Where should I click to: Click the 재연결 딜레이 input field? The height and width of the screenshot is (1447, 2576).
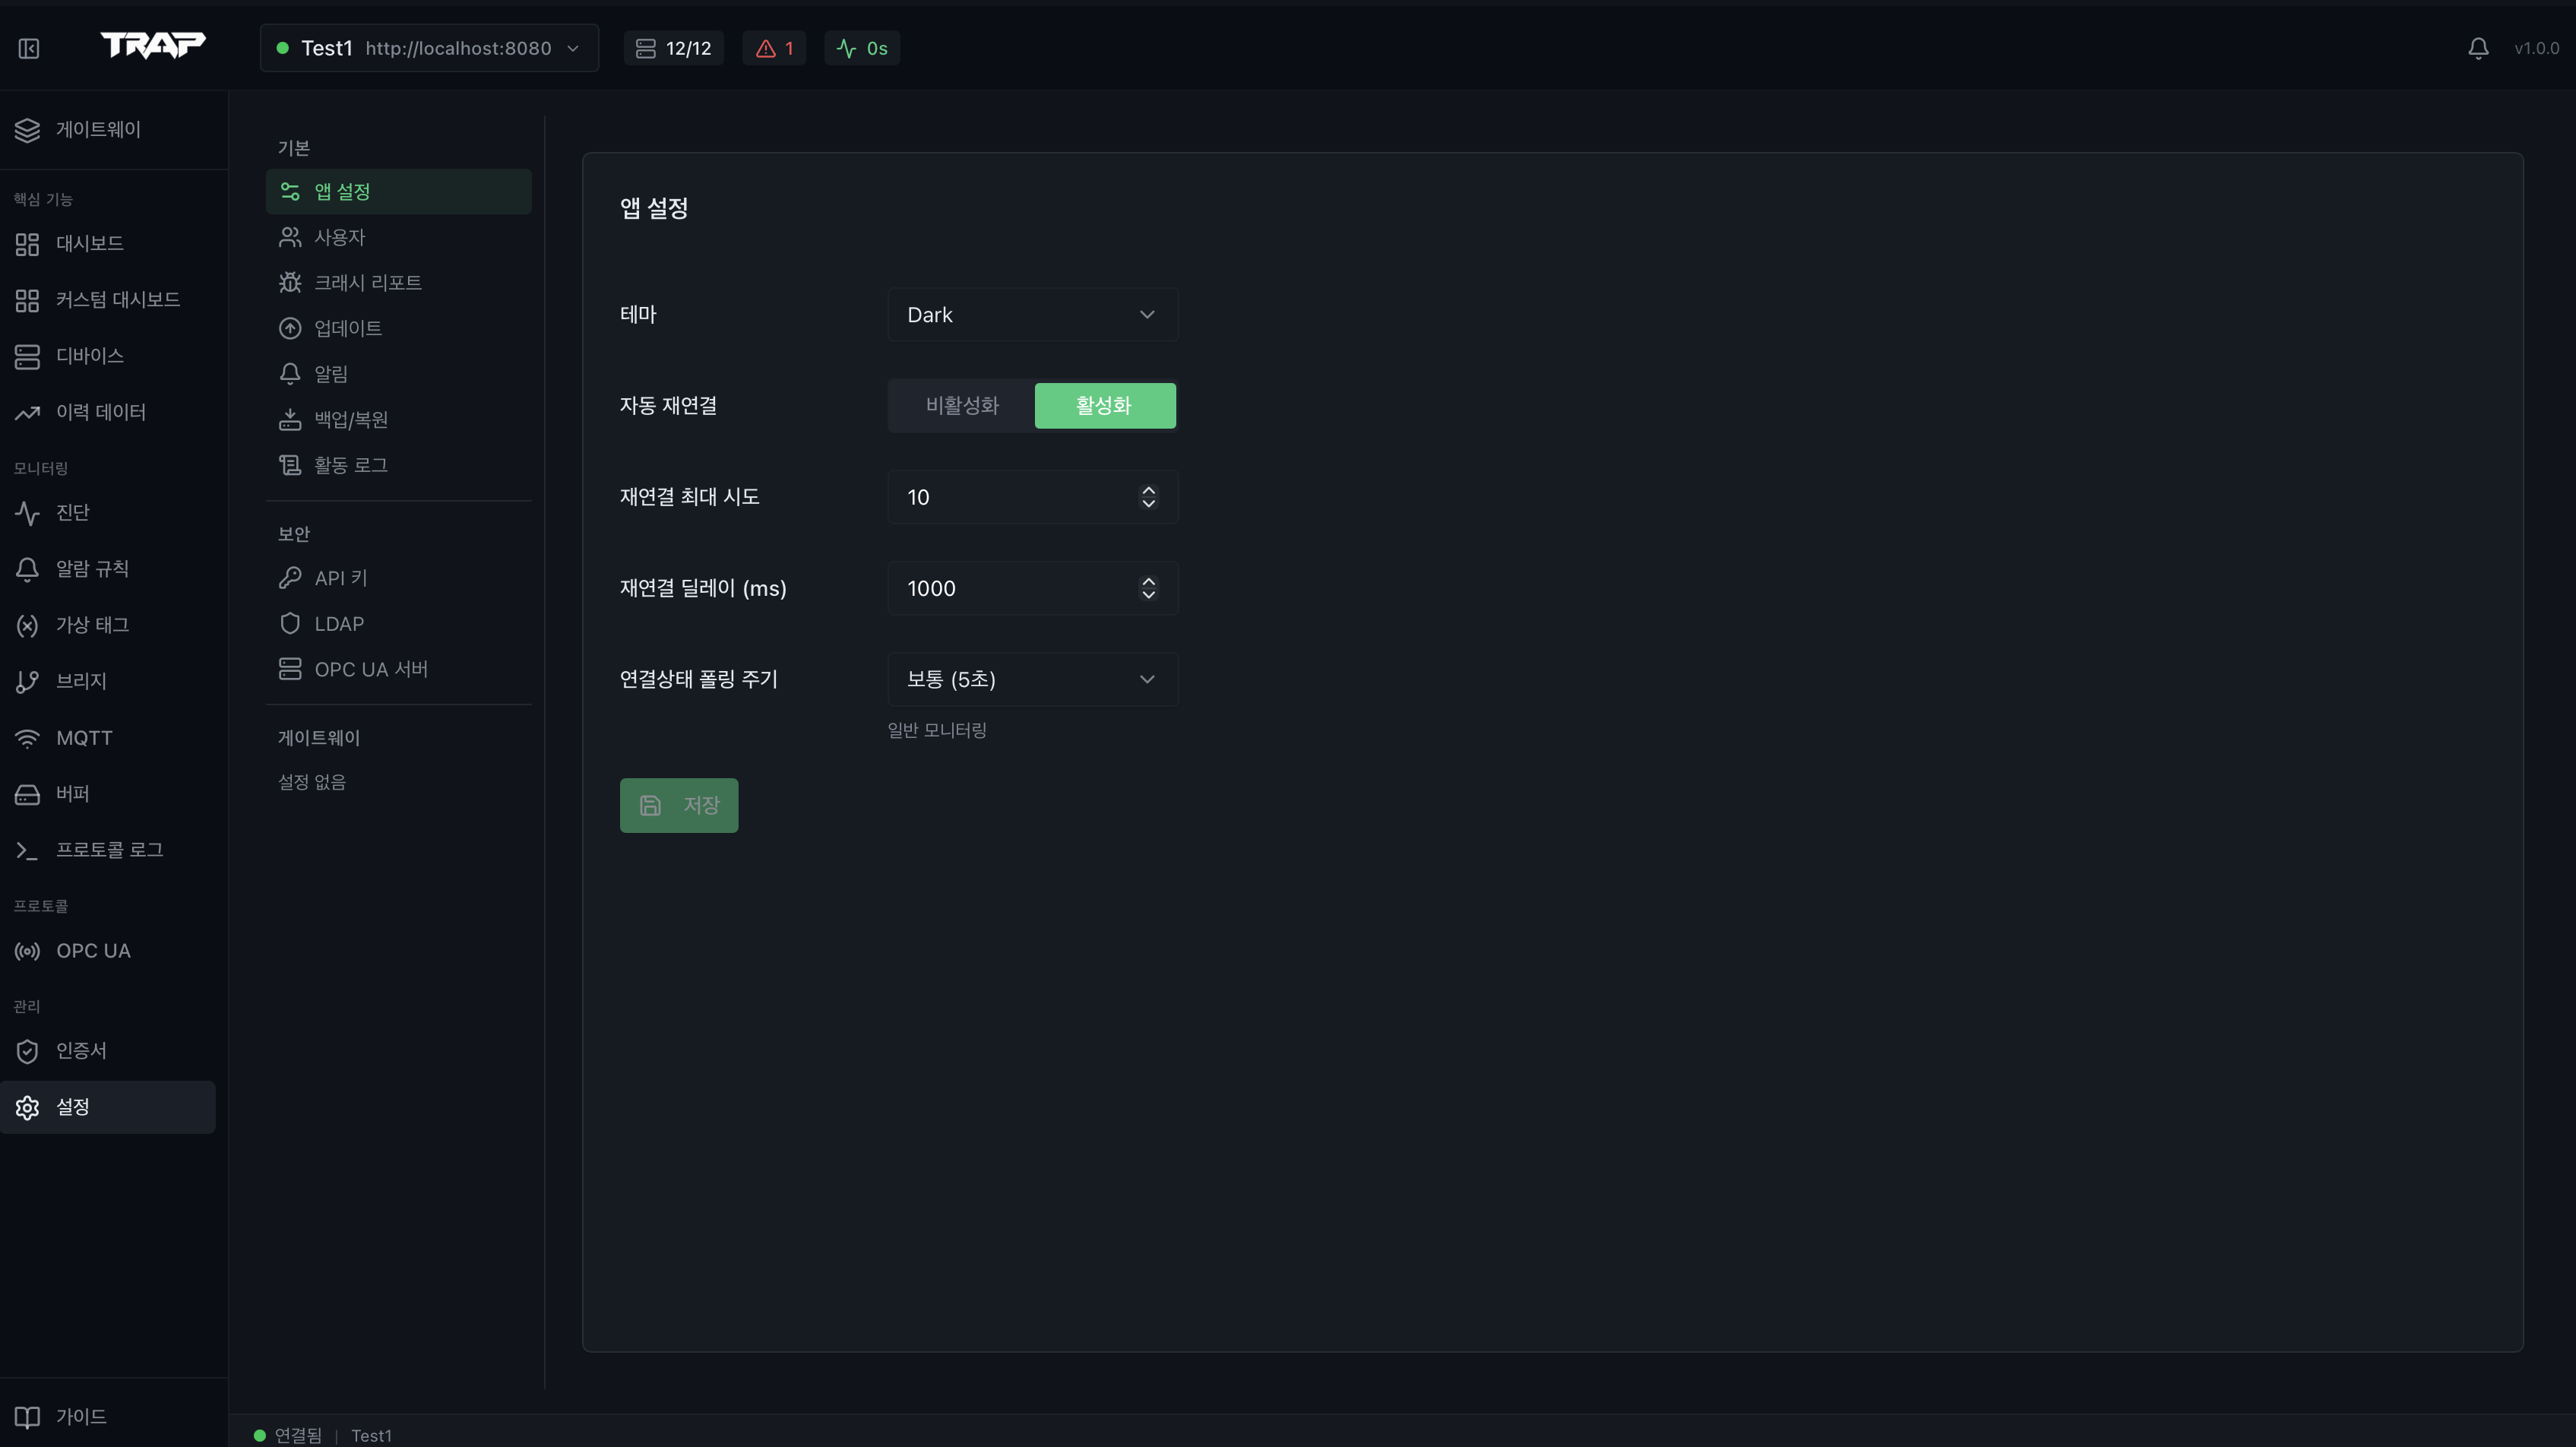tap(1010, 588)
